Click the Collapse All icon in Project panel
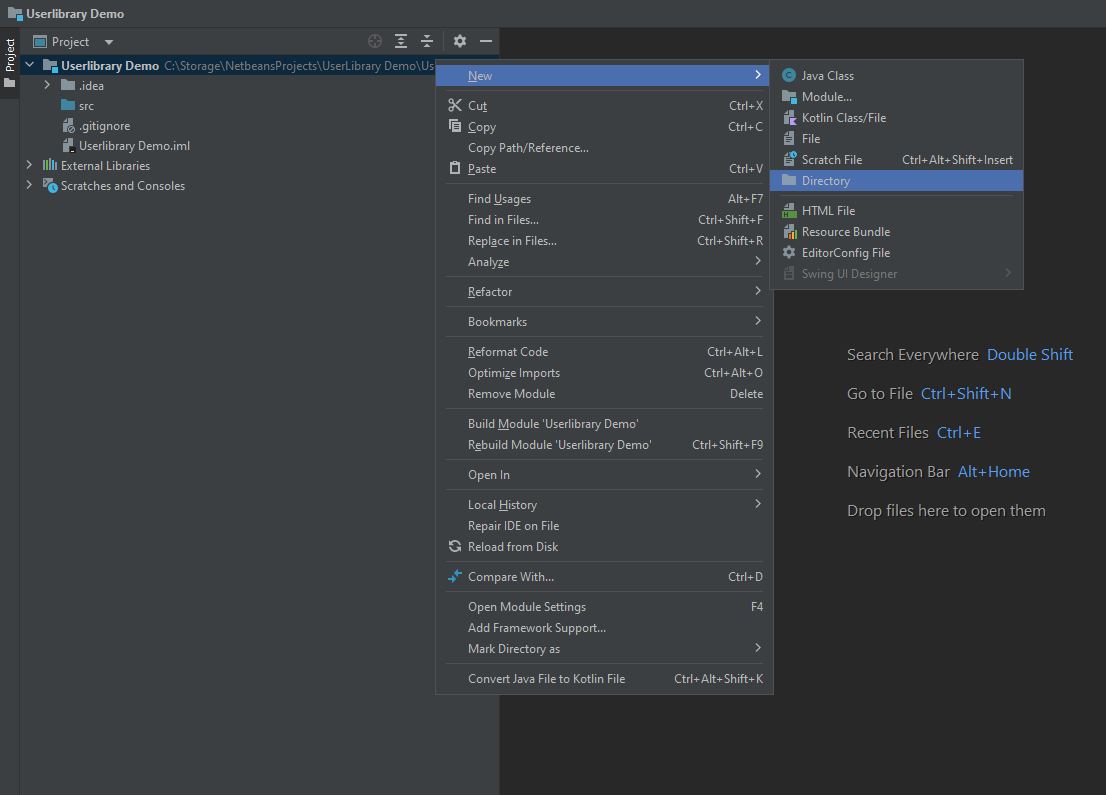This screenshot has width=1106, height=795. 427,42
